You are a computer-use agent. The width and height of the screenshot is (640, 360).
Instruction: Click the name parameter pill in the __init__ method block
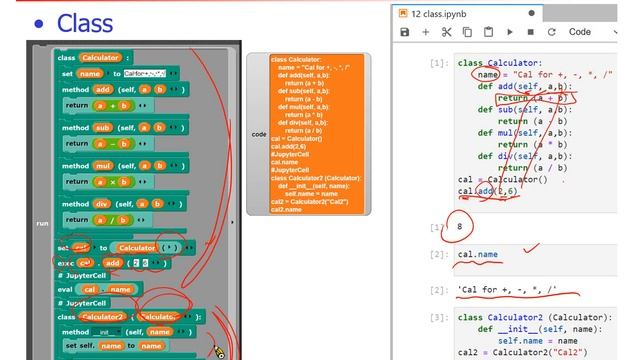160,332
